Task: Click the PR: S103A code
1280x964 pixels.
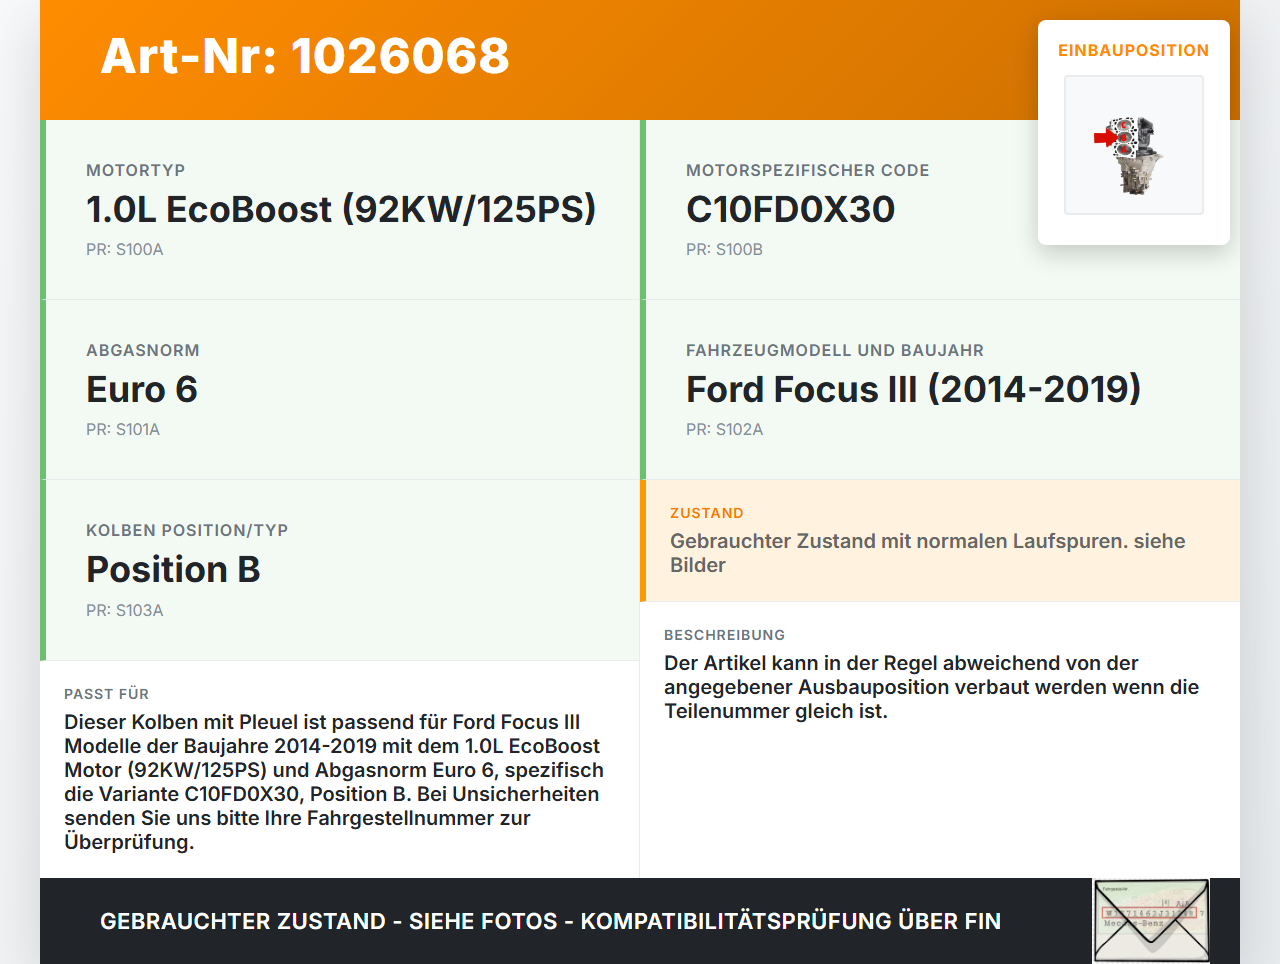Action: (x=125, y=610)
